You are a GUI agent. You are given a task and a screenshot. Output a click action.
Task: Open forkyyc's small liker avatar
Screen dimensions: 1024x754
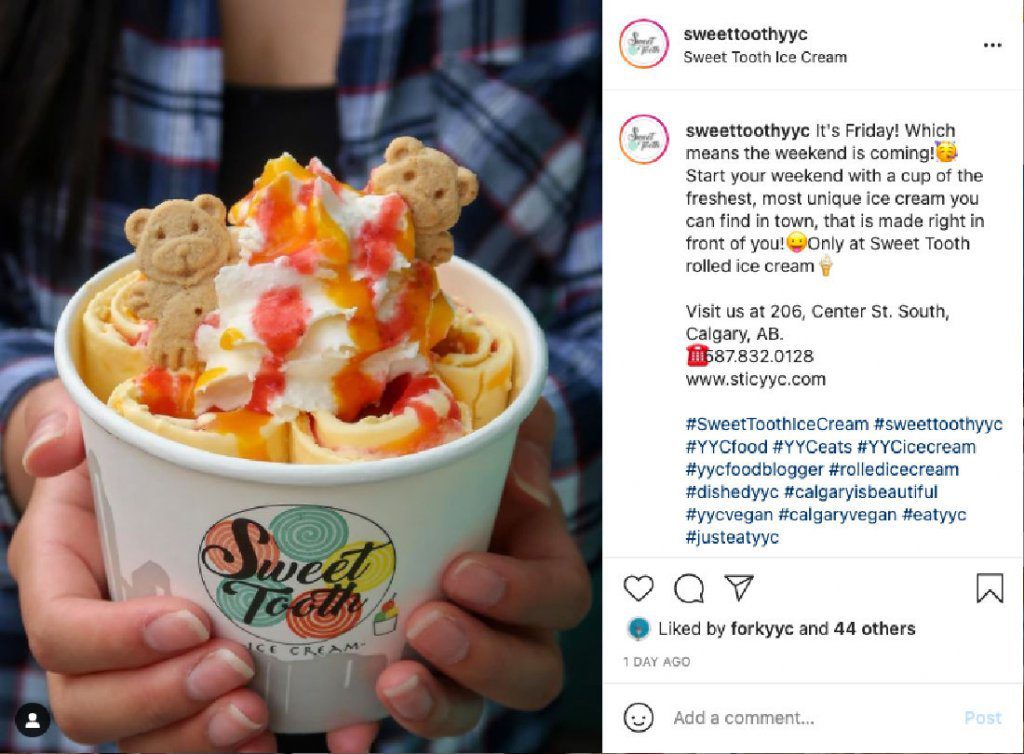[x=638, y=629]
